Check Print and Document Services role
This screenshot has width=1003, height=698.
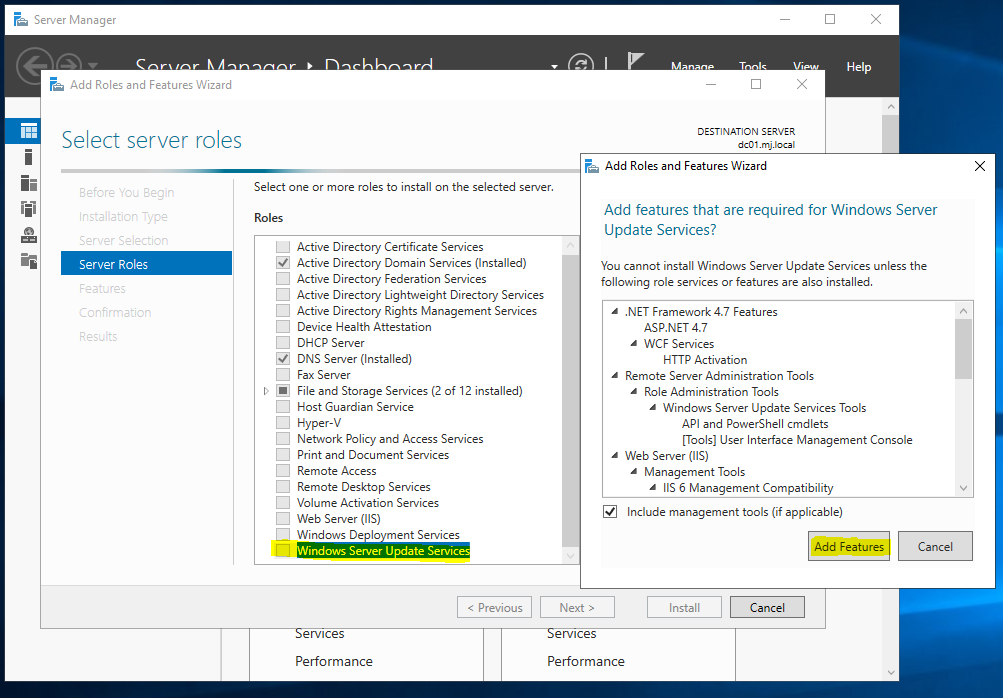[x=283, y=455]
